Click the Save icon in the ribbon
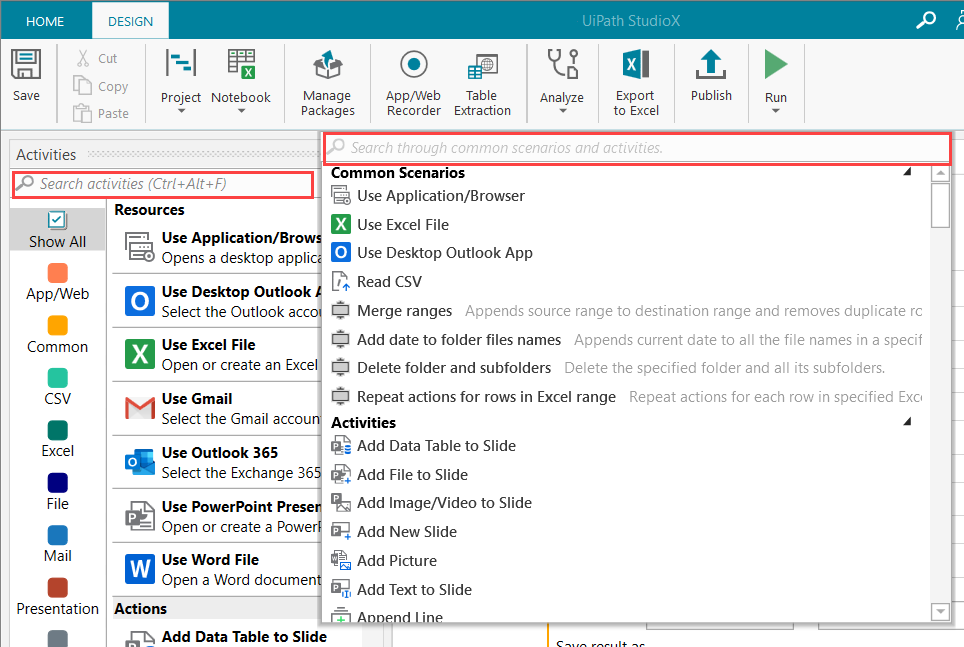 click(x=26, y=66)
